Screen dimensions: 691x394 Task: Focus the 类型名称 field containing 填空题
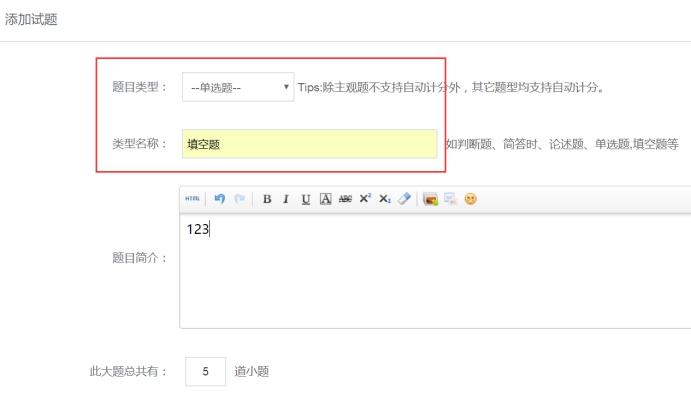pos(309,144)
